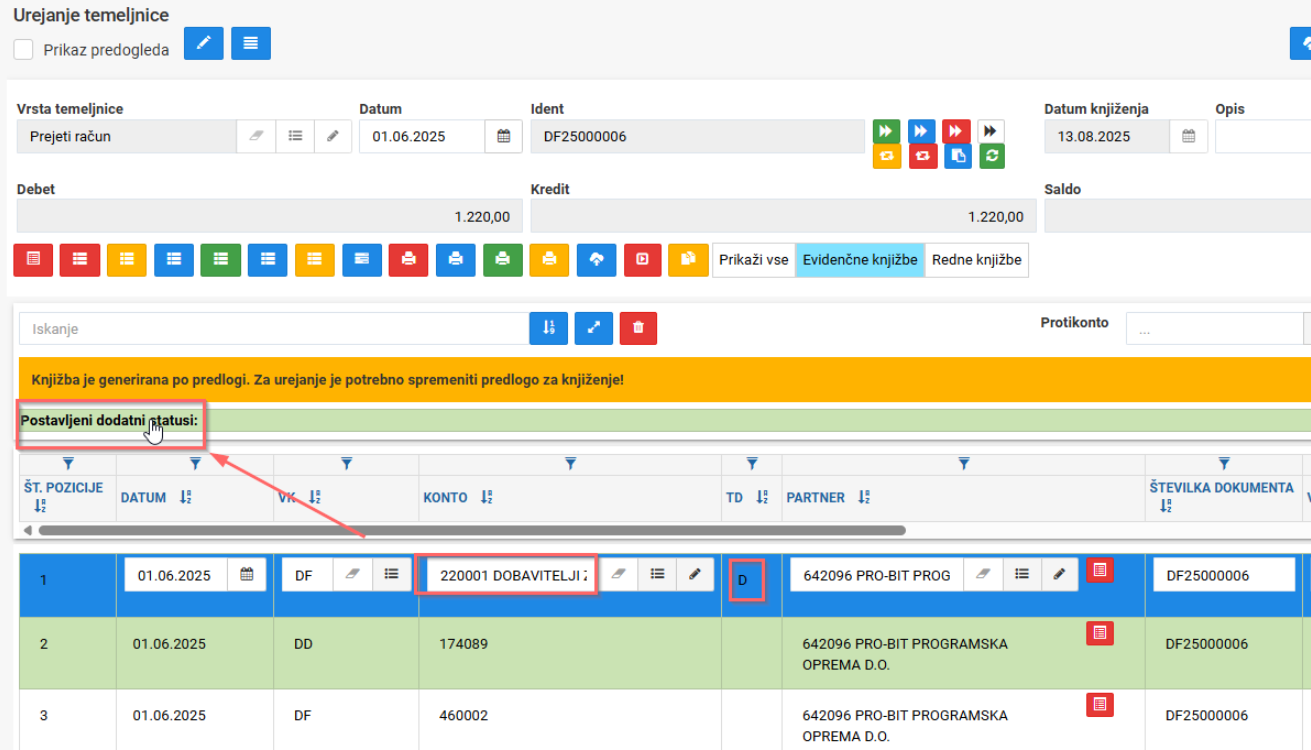
Task: Click the red repeat icon under Ident arrows
Action: click(922, 156)
